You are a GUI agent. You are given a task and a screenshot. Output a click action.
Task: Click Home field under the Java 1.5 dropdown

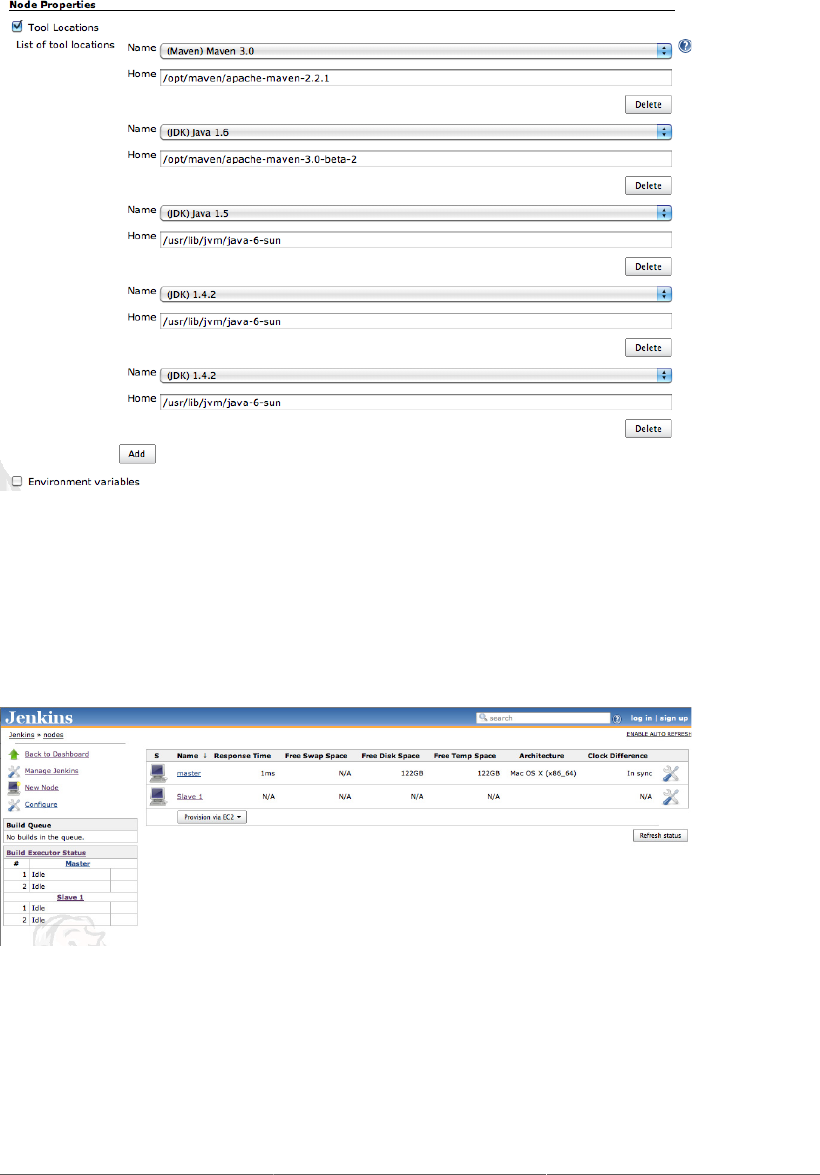coord(416,240)
